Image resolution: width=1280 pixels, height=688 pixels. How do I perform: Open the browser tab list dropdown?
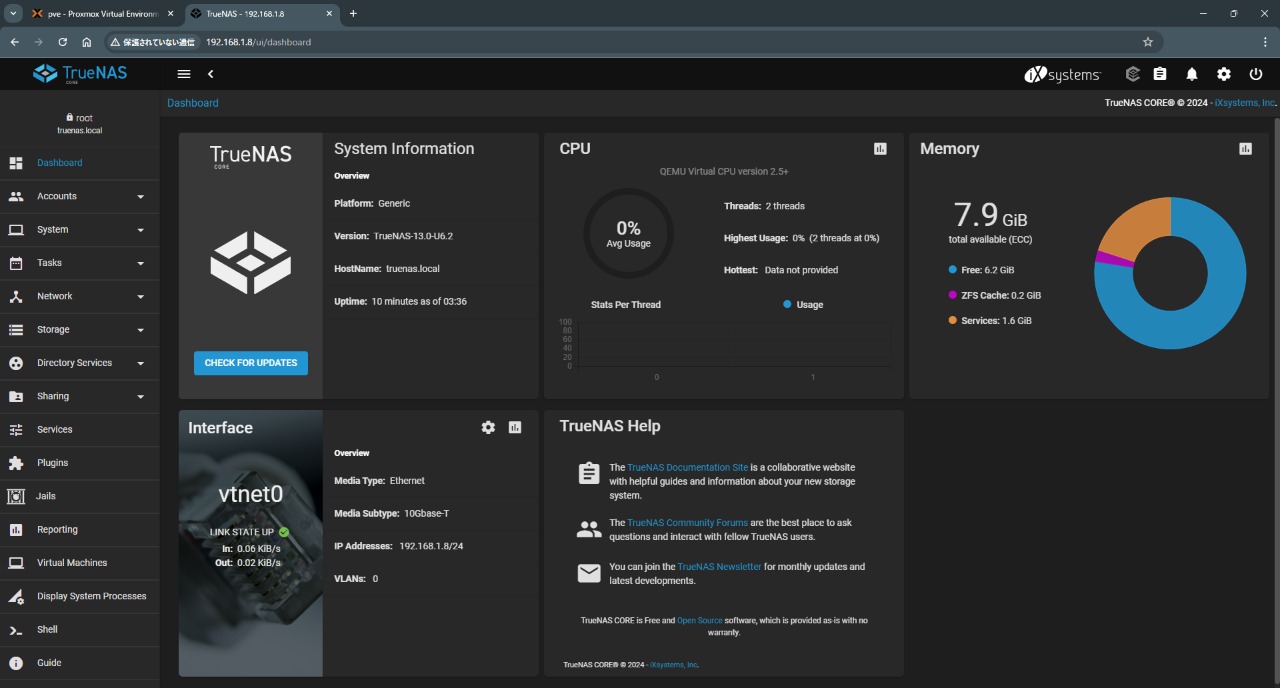click(x=13, y=13)
